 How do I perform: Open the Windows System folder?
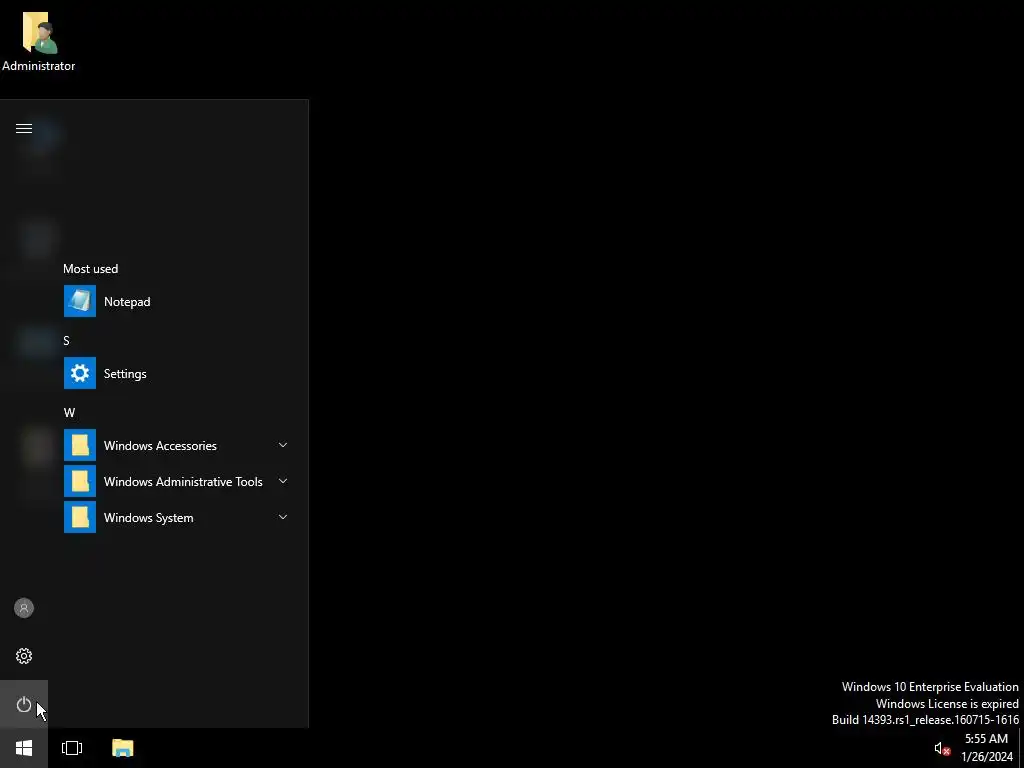176,517
